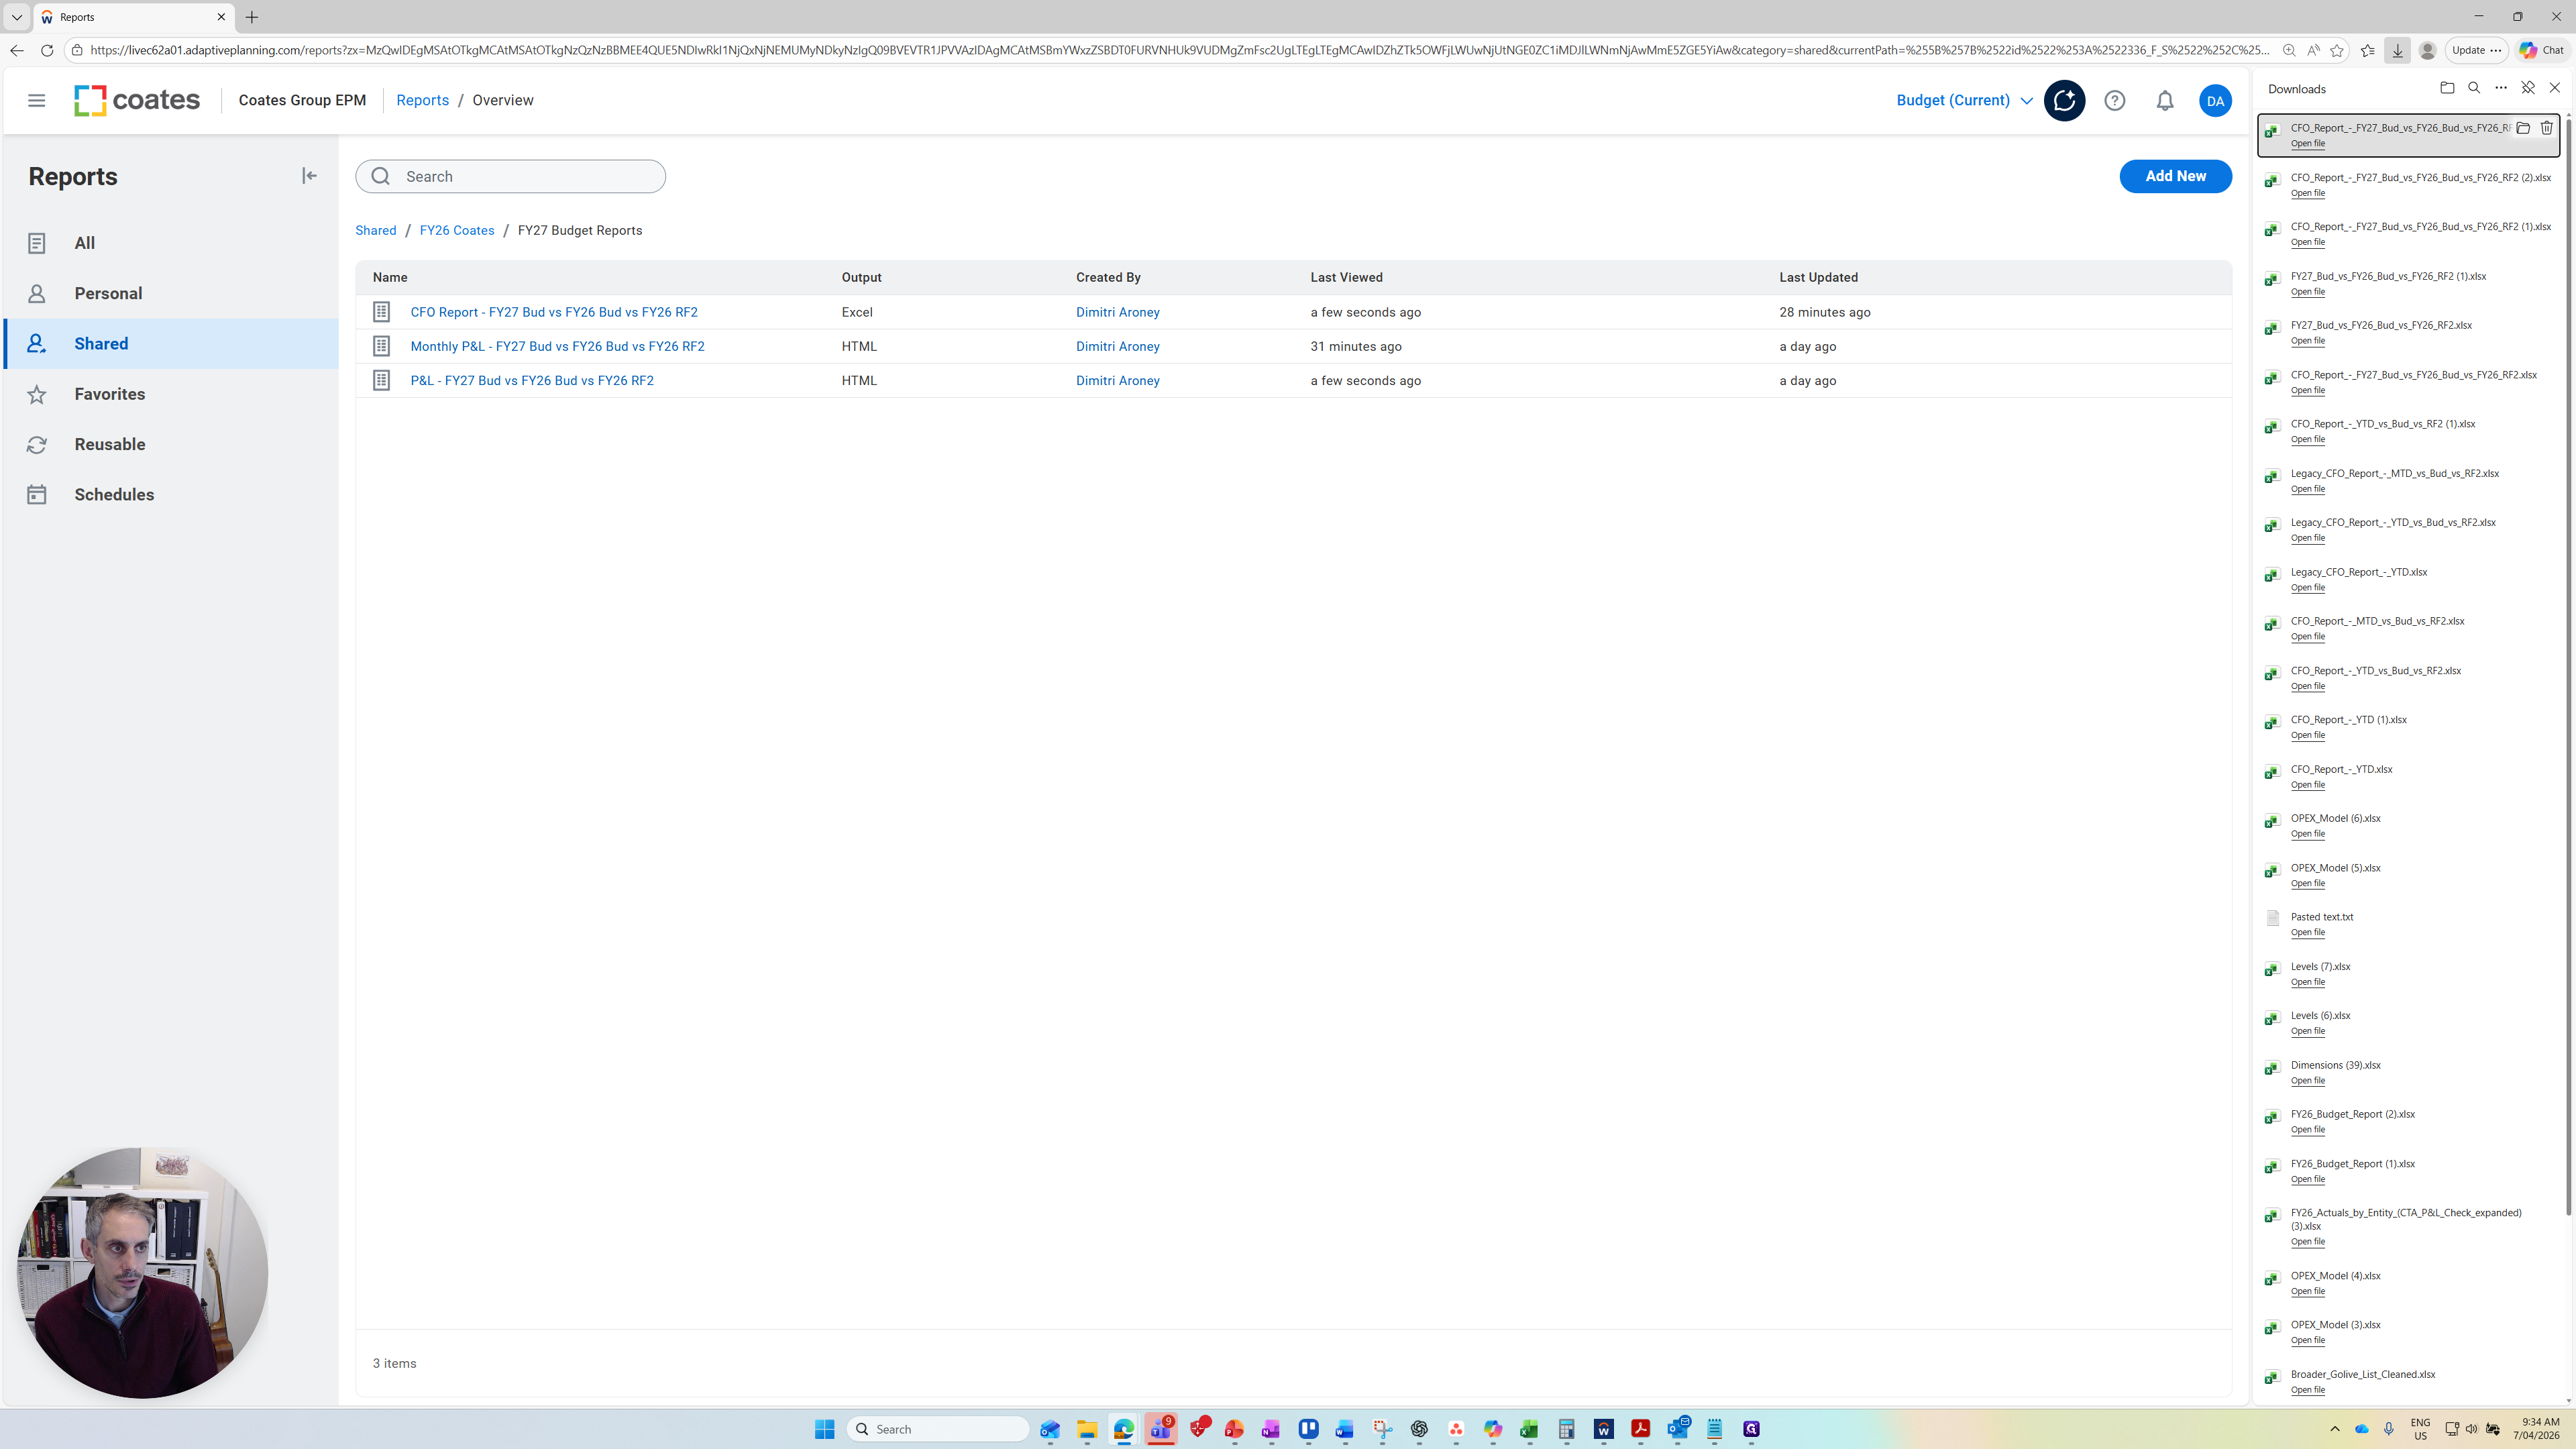2576x1449 pixels.
Task: Click the FY26 Coates breadcrumb
Action: tap(456, 230)
